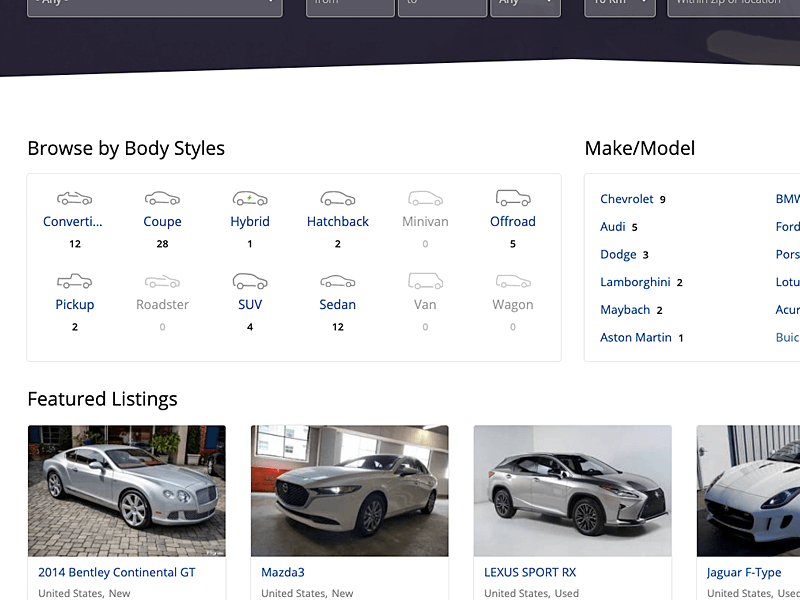800x600 pixels.
Task: Browse Lamborghini listings
Action: [x=635, y=282]
